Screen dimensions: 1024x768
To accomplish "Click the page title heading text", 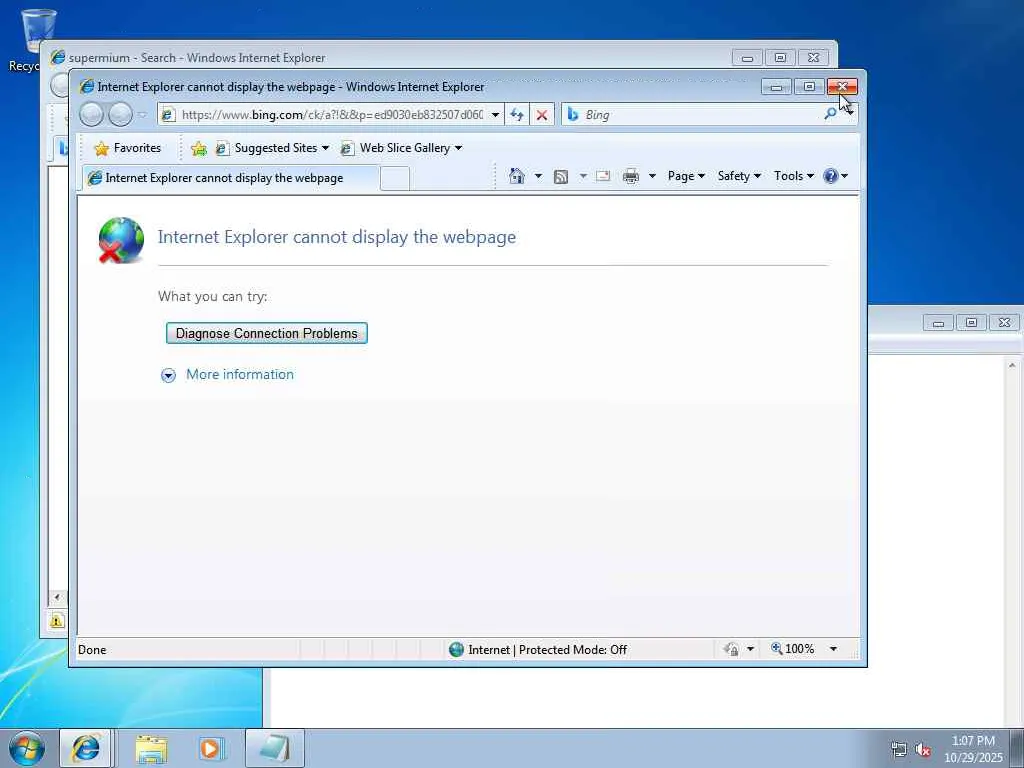I will [336, 237].
